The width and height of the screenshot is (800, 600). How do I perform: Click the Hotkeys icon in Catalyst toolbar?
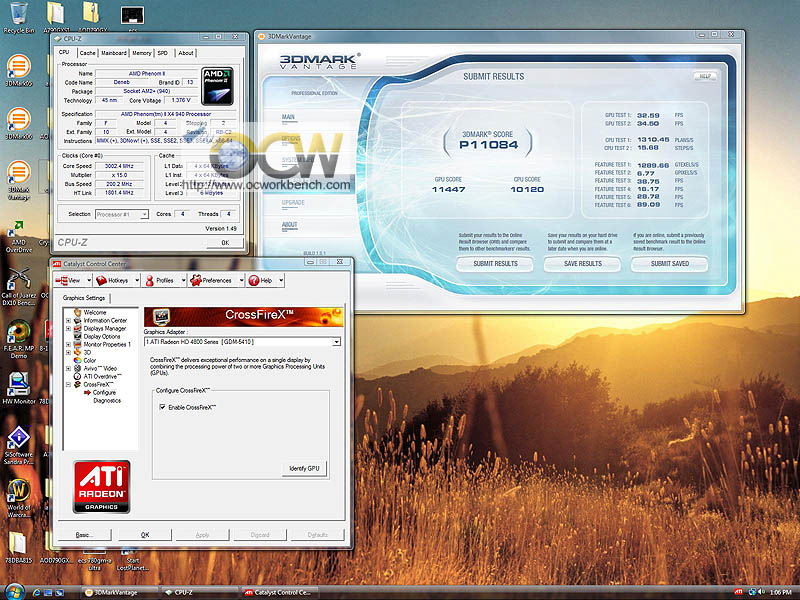(x=101, y=280)
